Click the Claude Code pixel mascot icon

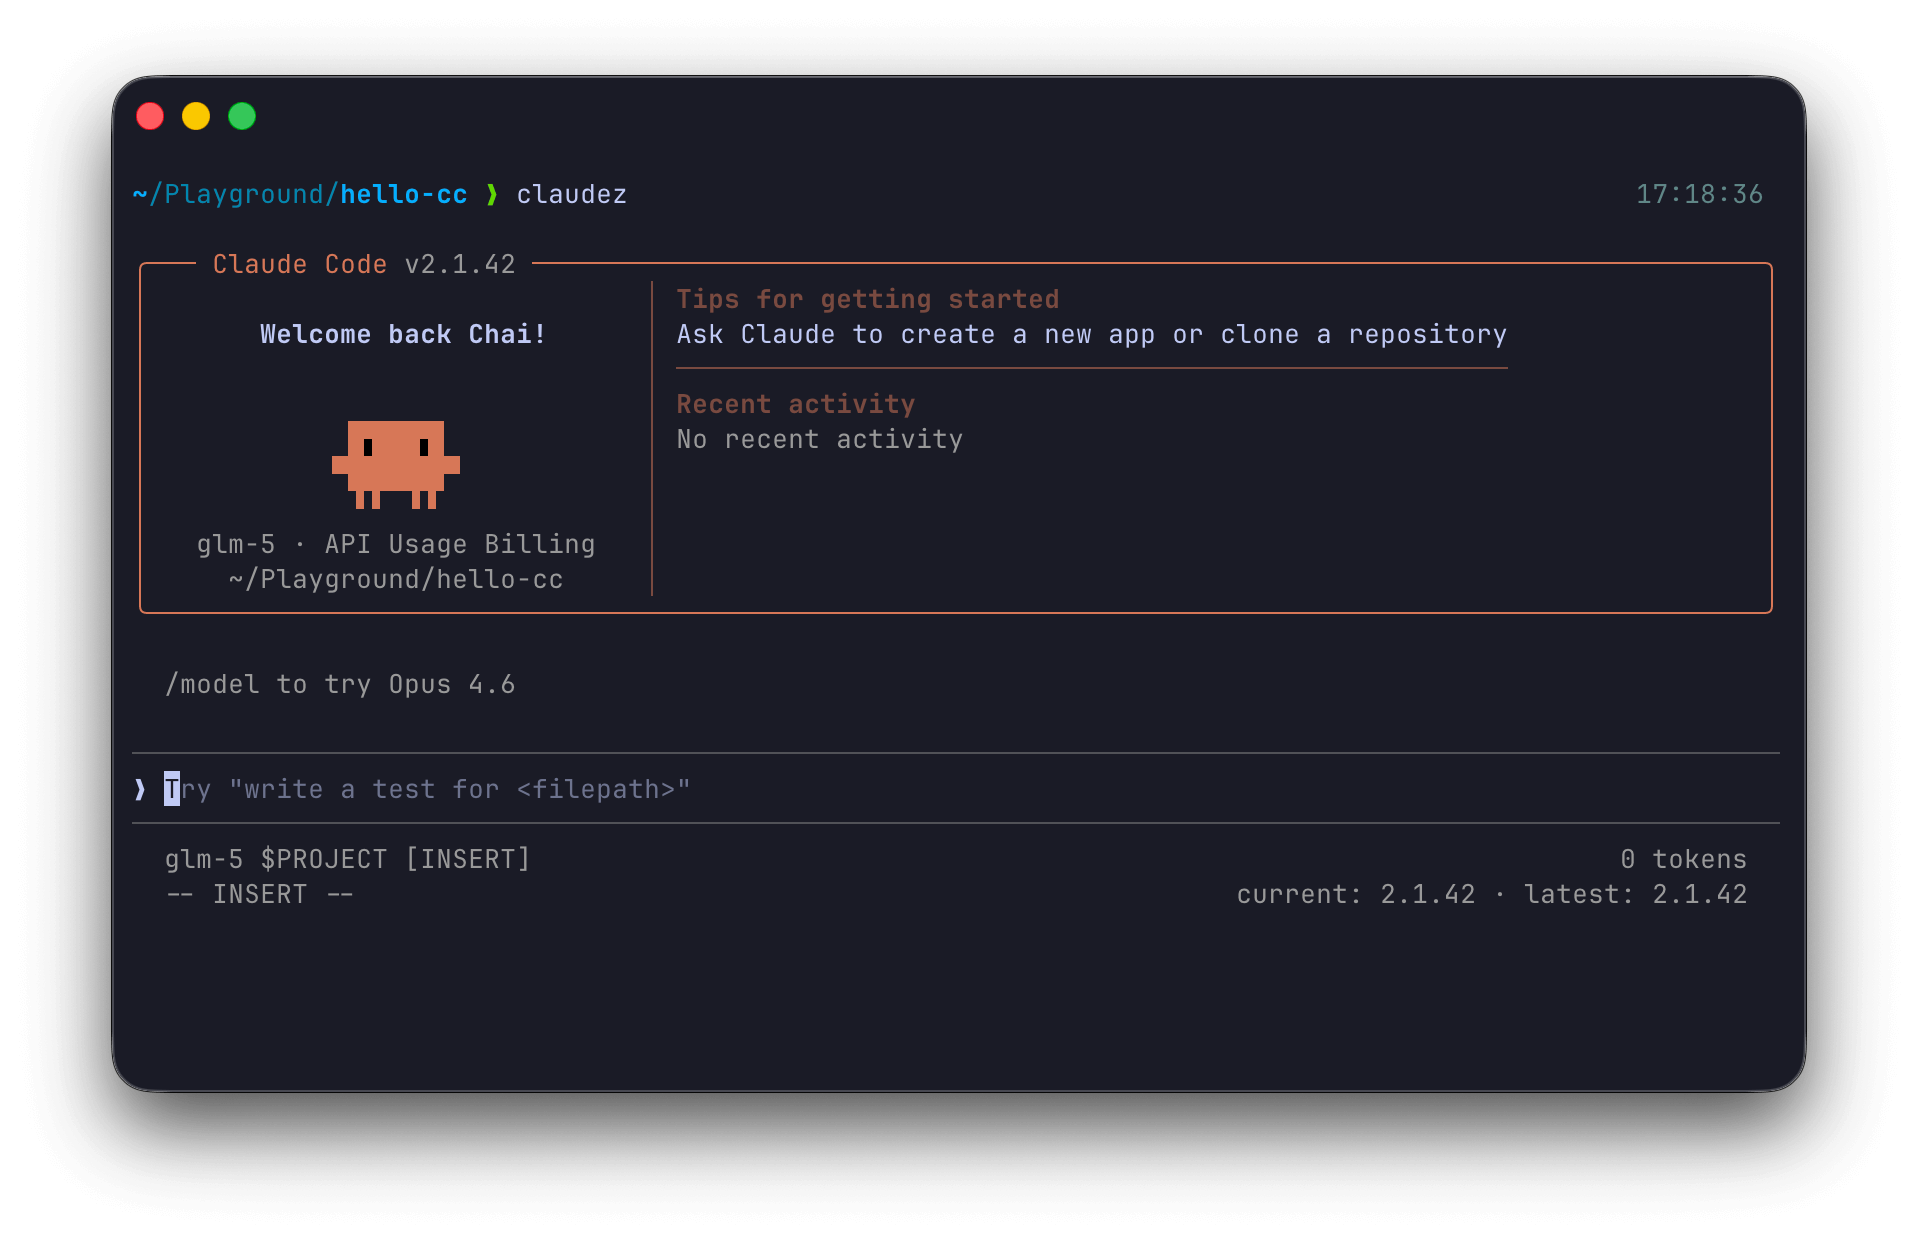point(396,463)
